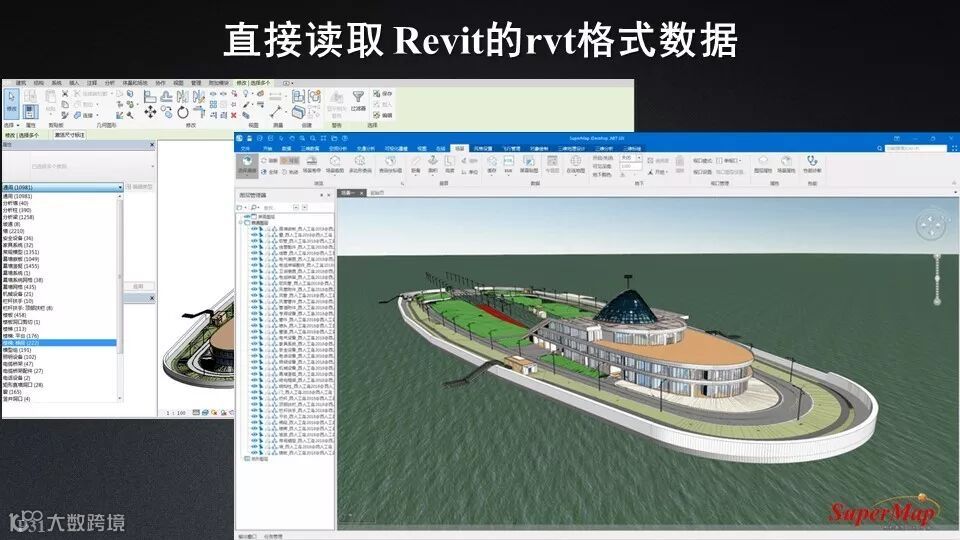Click the 1 : 100 view scale in Revit

176,413
